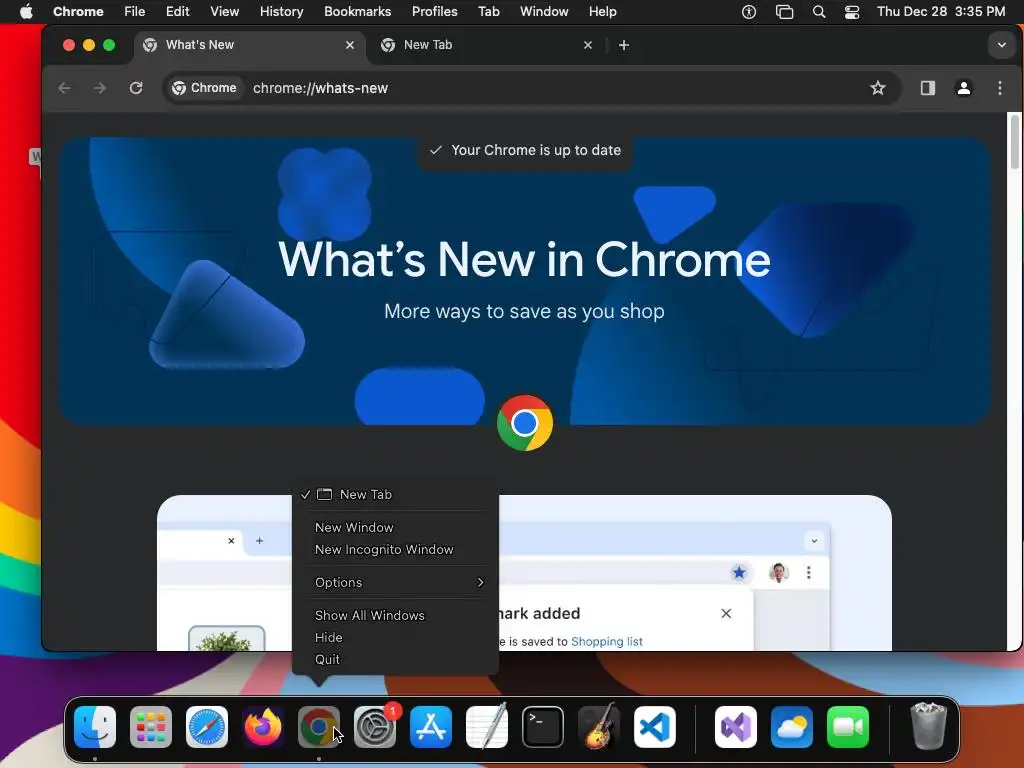This screenshot has height=768, width=1024.
Task: Reload the current page
Action: click(136, 88)
